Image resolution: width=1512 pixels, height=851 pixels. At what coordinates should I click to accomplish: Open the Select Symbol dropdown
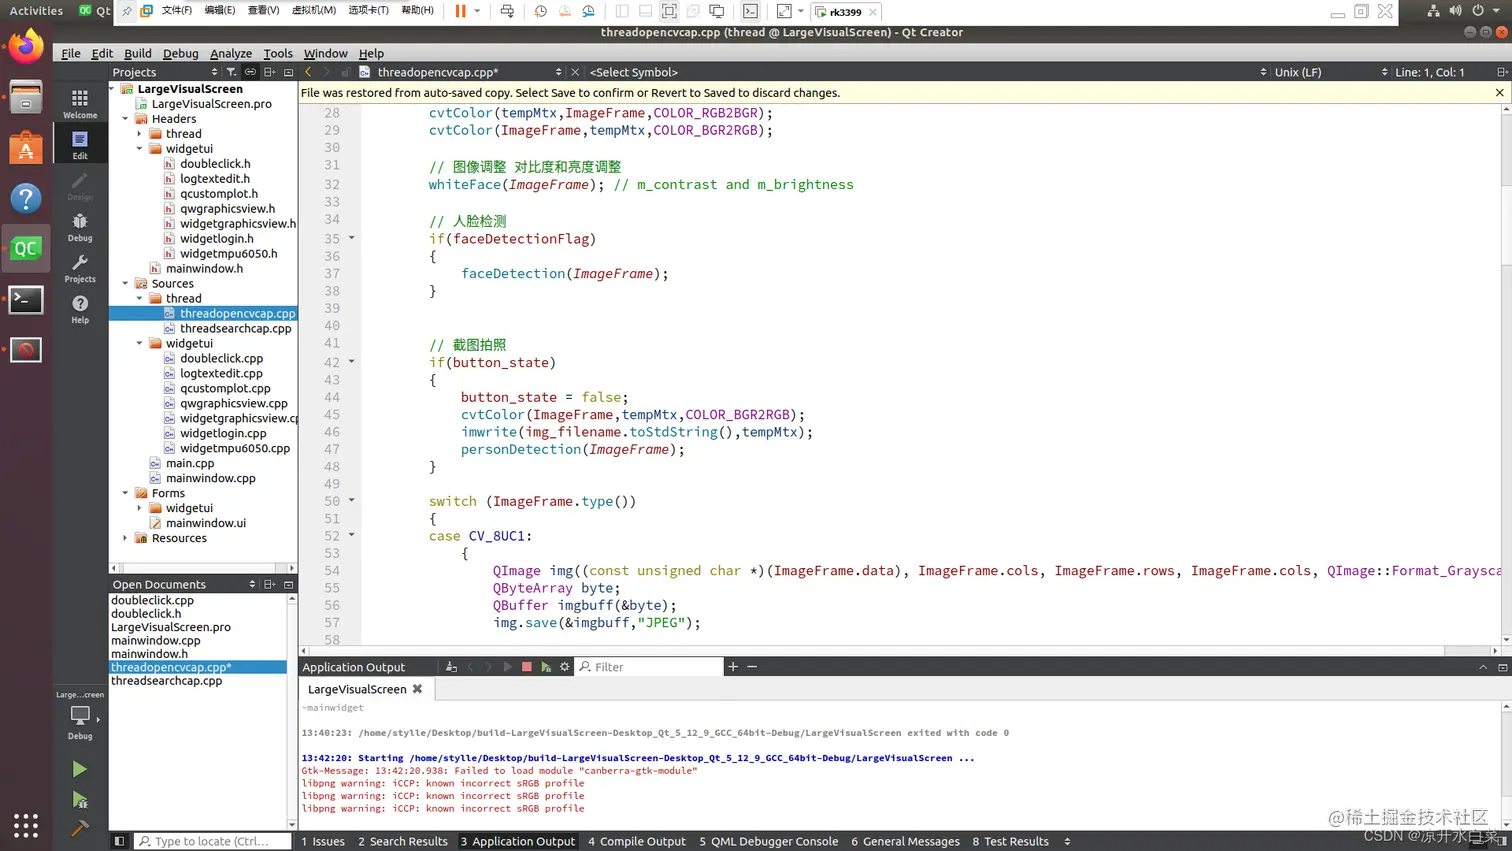[927, 72]
